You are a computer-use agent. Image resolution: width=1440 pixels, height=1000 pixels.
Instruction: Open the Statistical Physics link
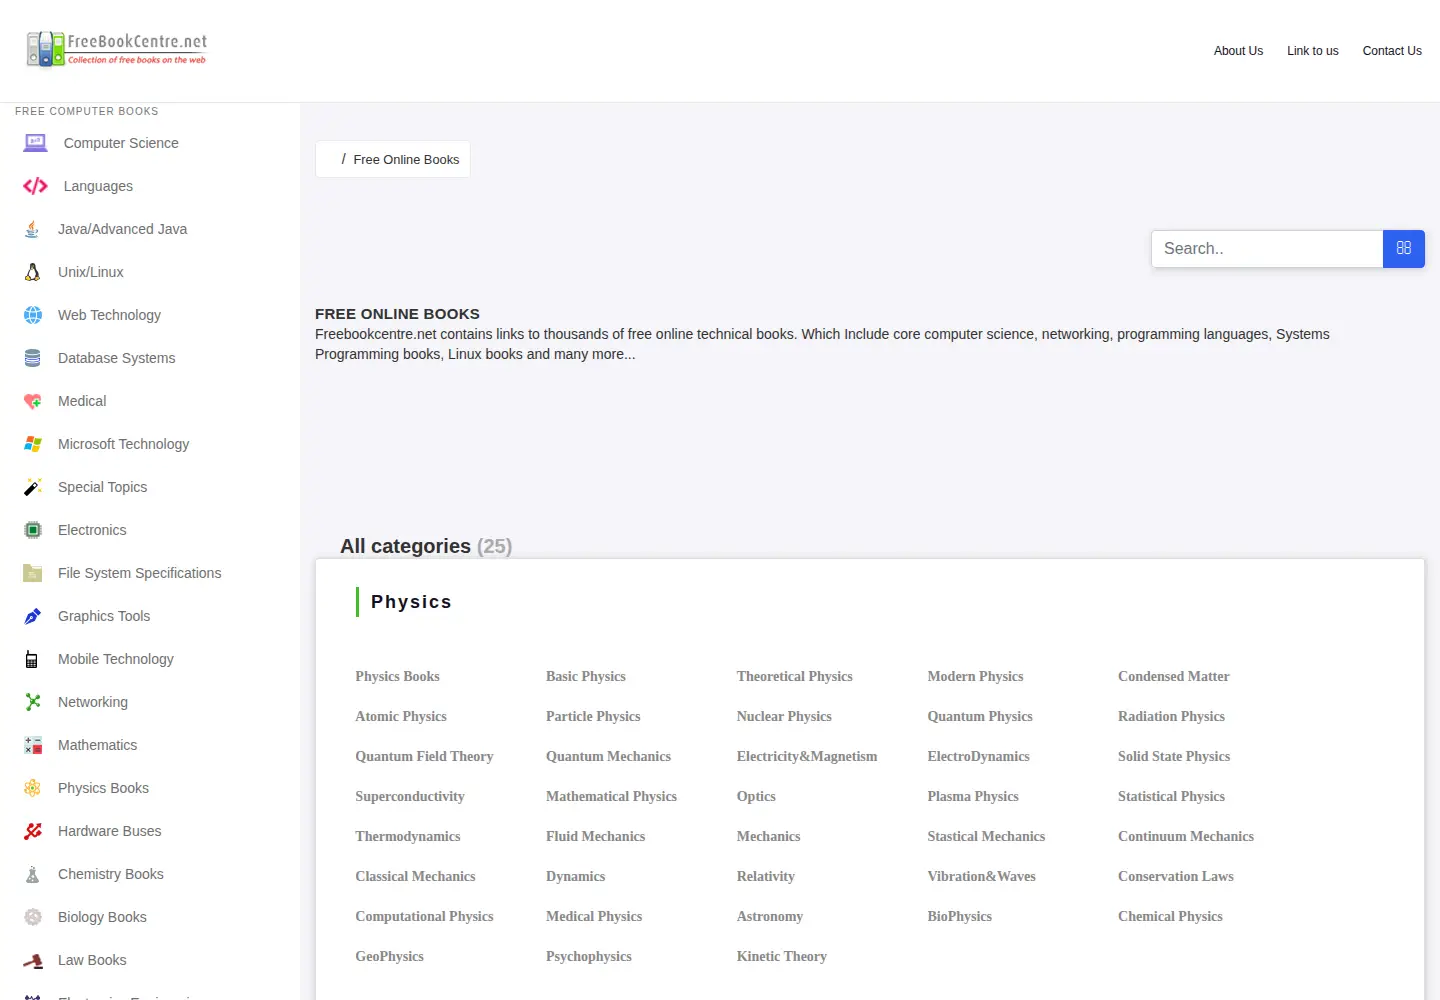(1171, 796)
